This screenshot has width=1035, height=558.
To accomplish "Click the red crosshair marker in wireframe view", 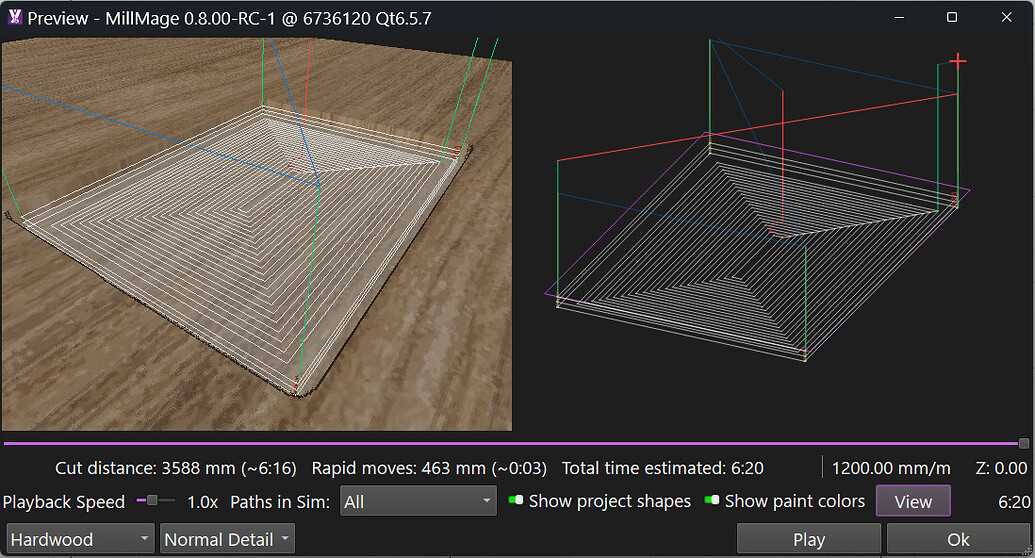I will tap(958, 61).
